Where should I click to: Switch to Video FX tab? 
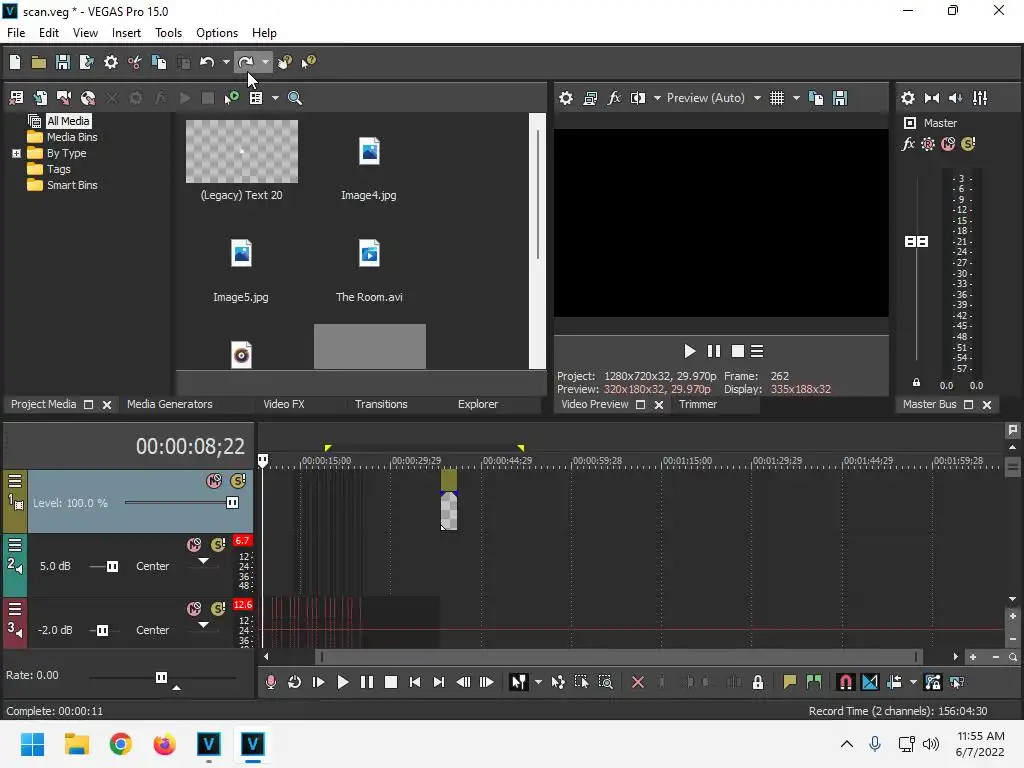[x=284, y=404]
